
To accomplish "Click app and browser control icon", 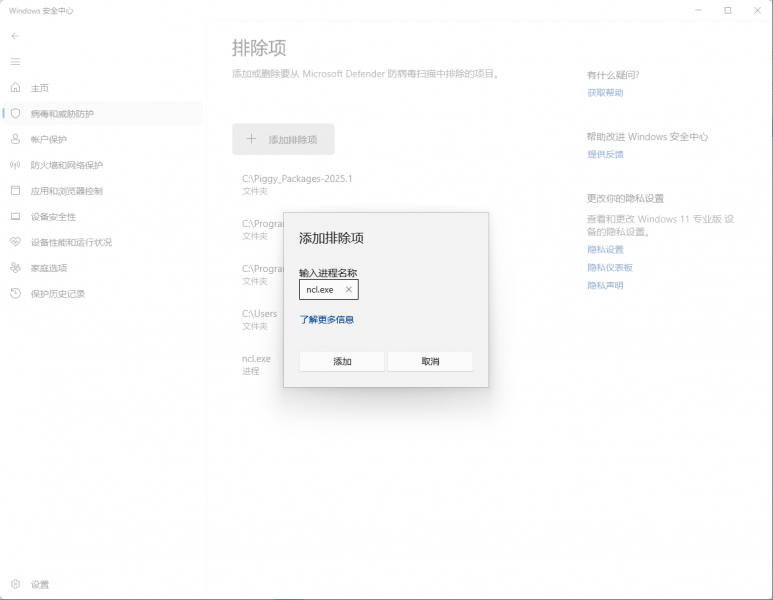I will coord(15,191).
